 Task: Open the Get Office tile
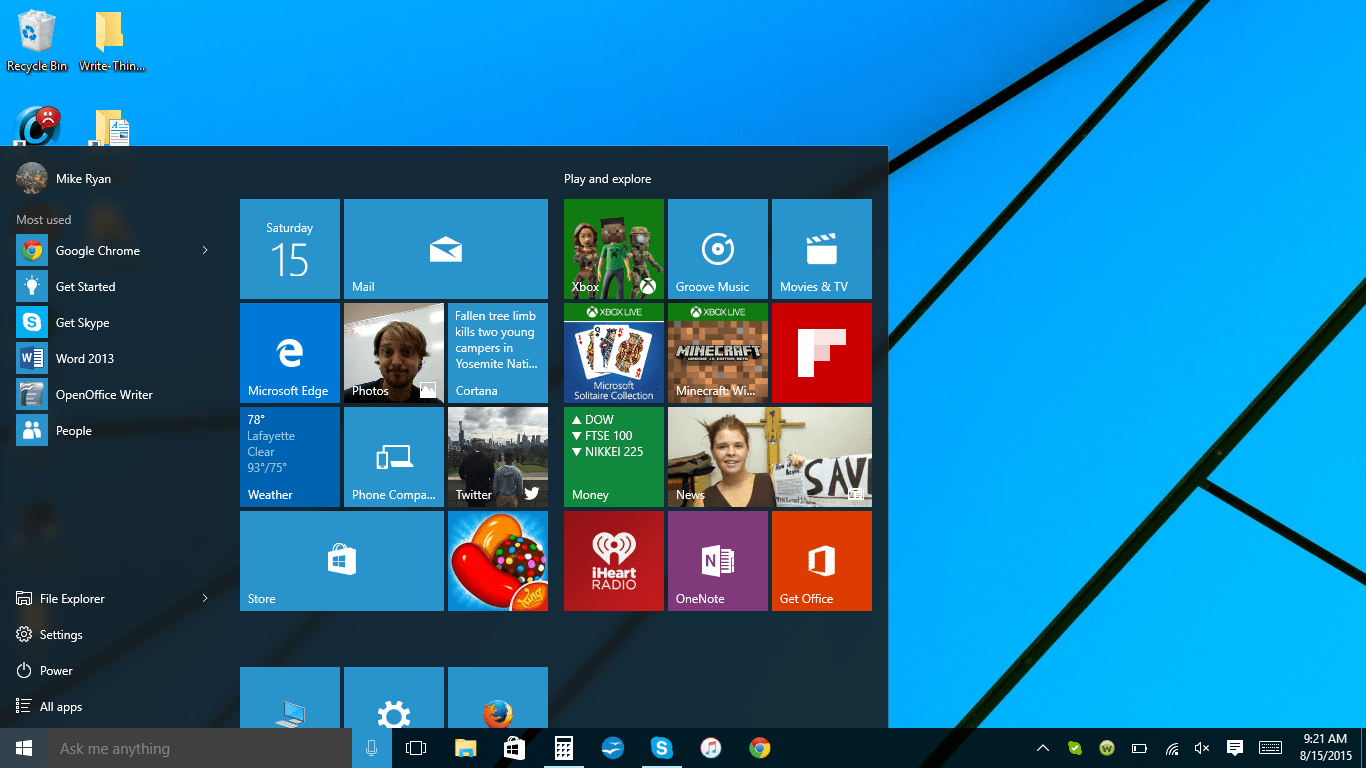tap(822, 561)
